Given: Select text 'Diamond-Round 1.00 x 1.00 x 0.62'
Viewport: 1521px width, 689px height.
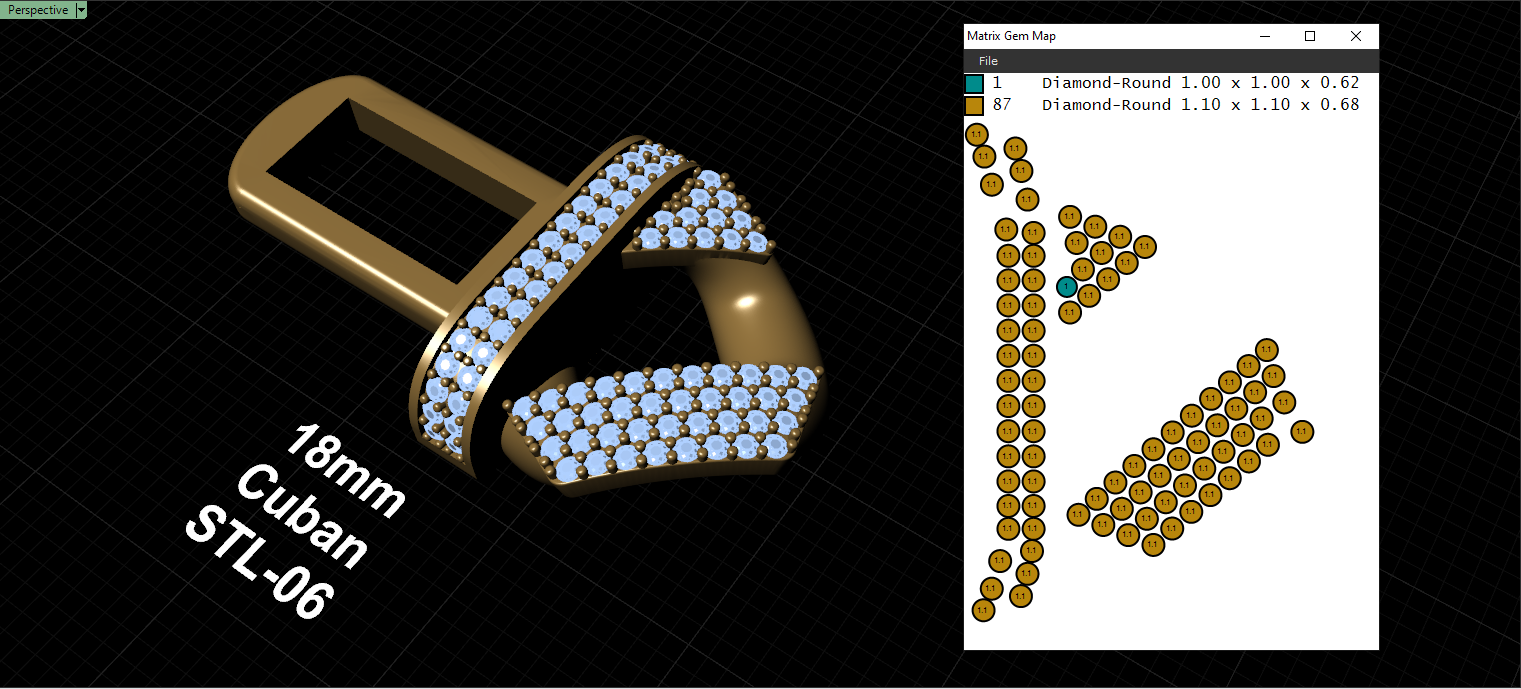Looking at the screenshot, I should click(x=1200, y=83).
